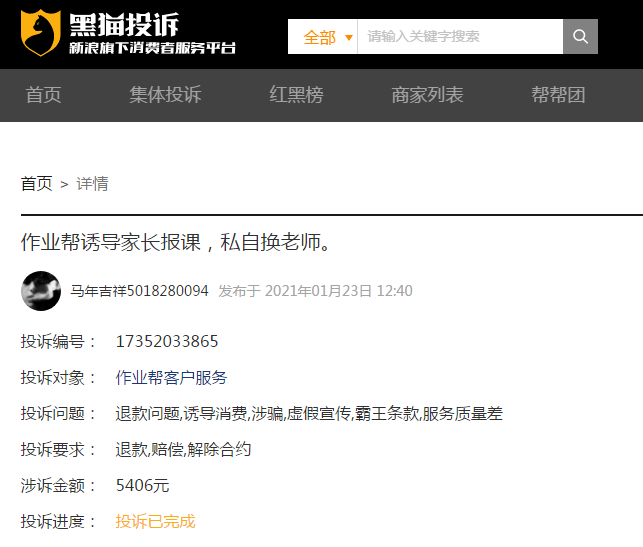Open the 全部 category dropdown
643x547 pixels.
(x=323, y=36)
